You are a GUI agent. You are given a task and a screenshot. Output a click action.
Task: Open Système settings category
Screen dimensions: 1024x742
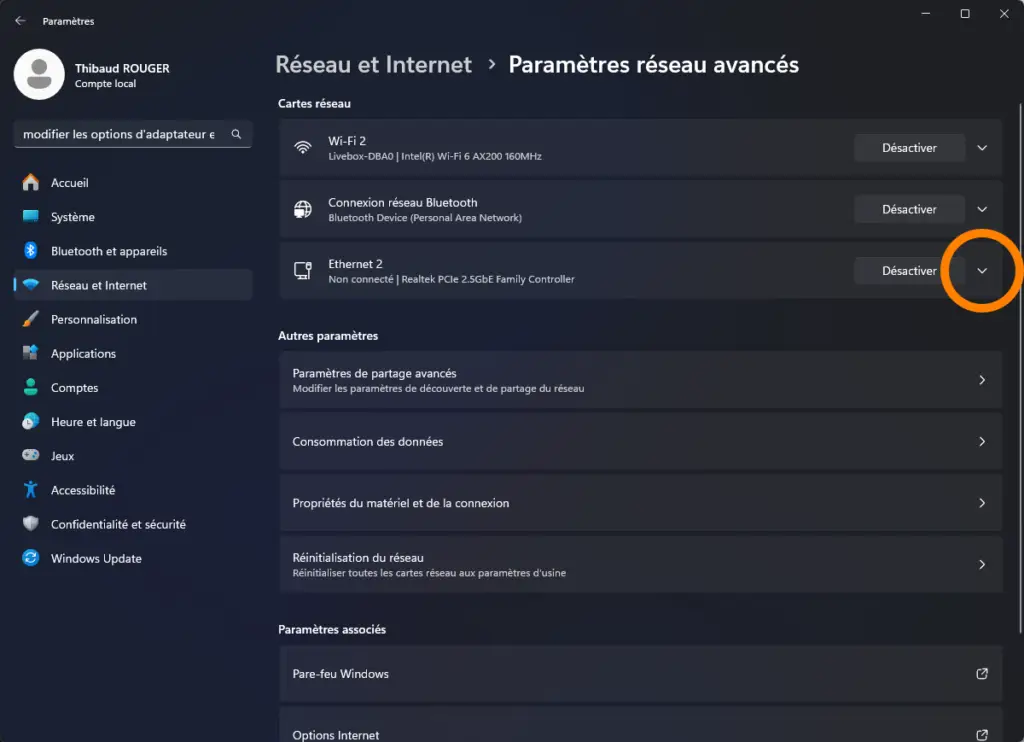[x=133, y=217]
